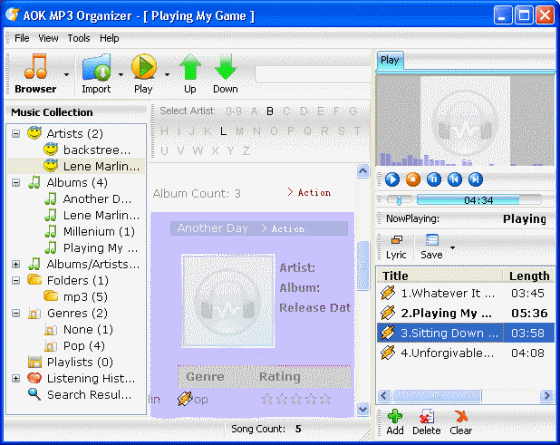Expand the Listening History node
Image resolution: width=560 pixels, height=445 pixels.
click(x=16, y=379)
